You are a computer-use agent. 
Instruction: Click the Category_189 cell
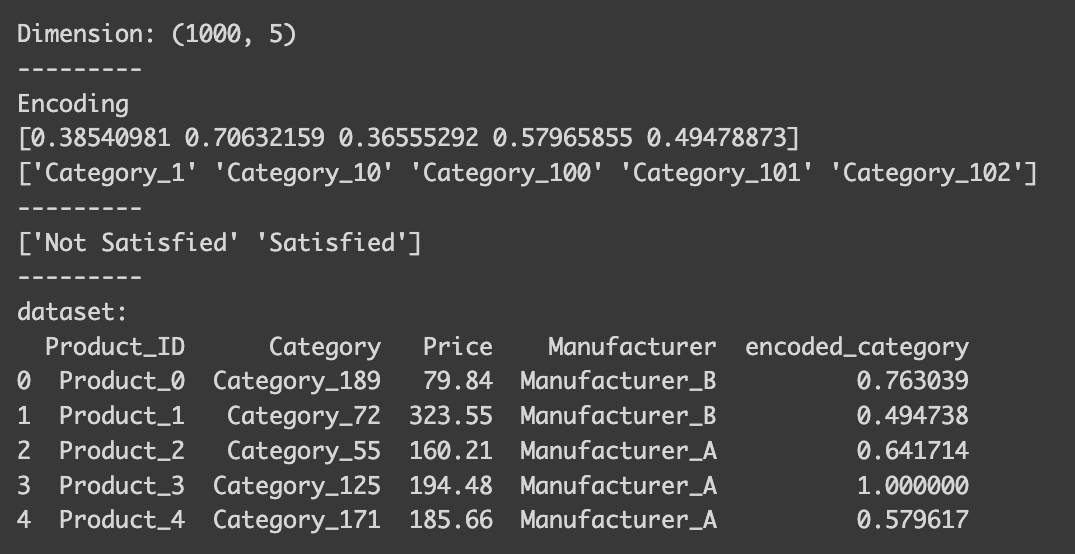tap(296, 381)
